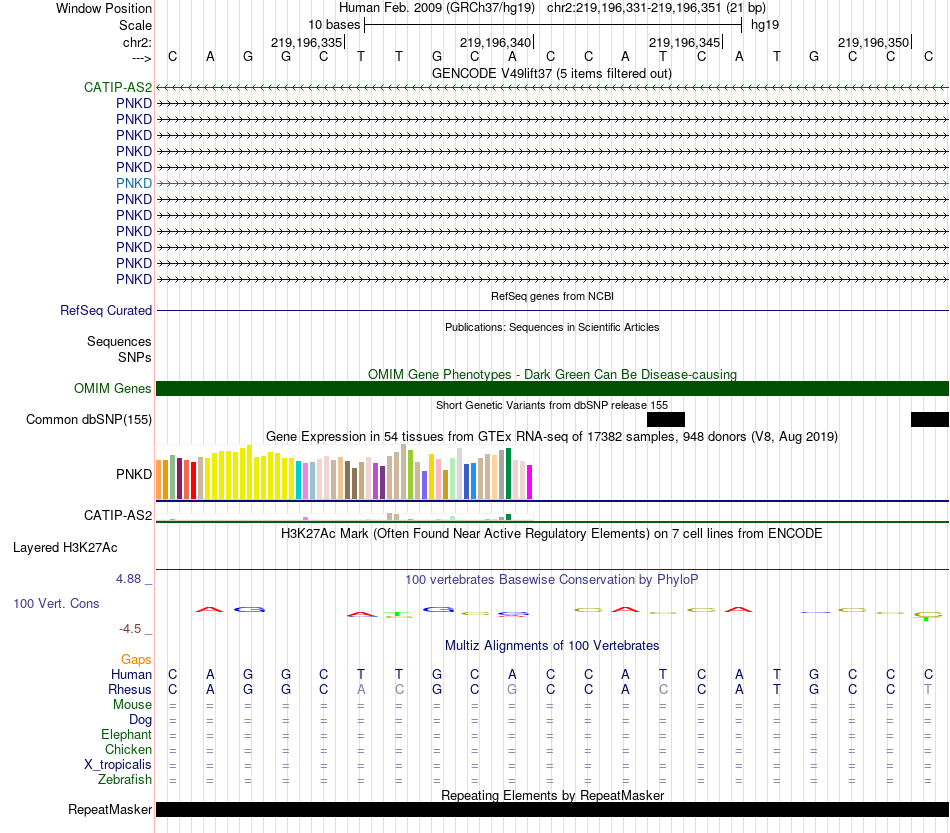Click the dark green OMIM Genes bar
Viewport: 950px width, 833px height.
click(x=552, y=388)
